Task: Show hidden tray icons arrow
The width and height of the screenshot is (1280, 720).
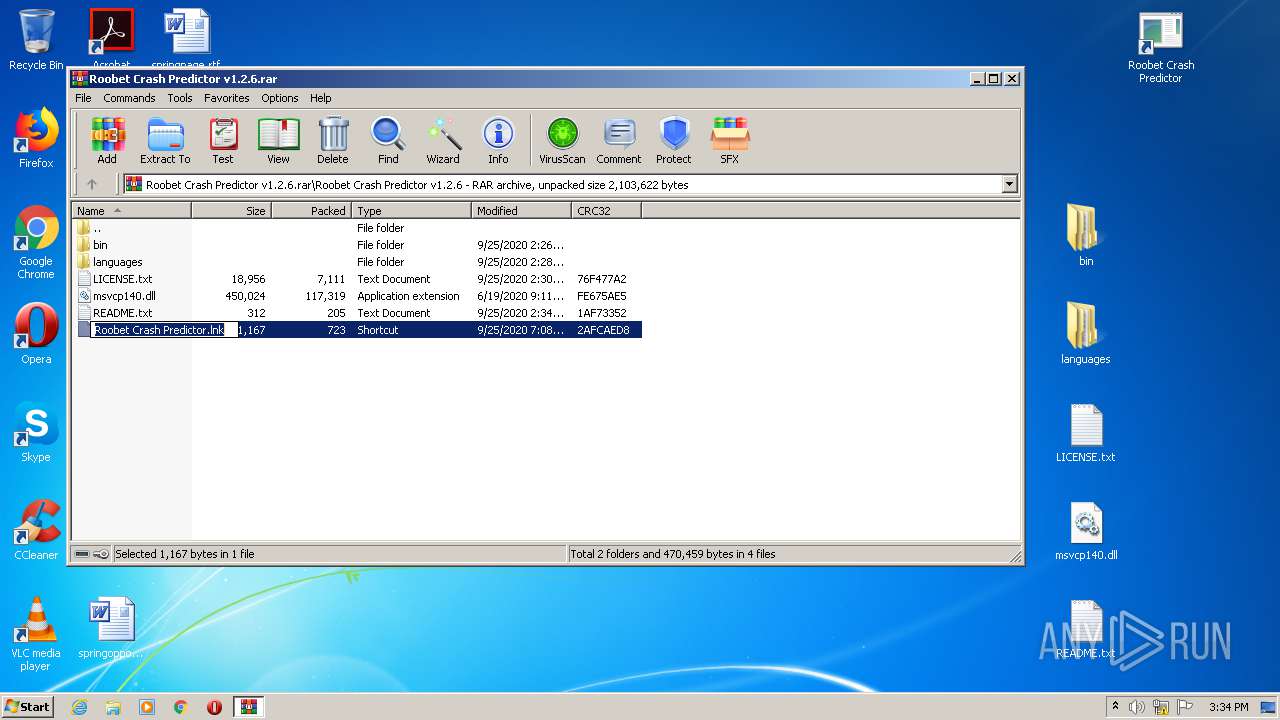Action: point(1116,707)
